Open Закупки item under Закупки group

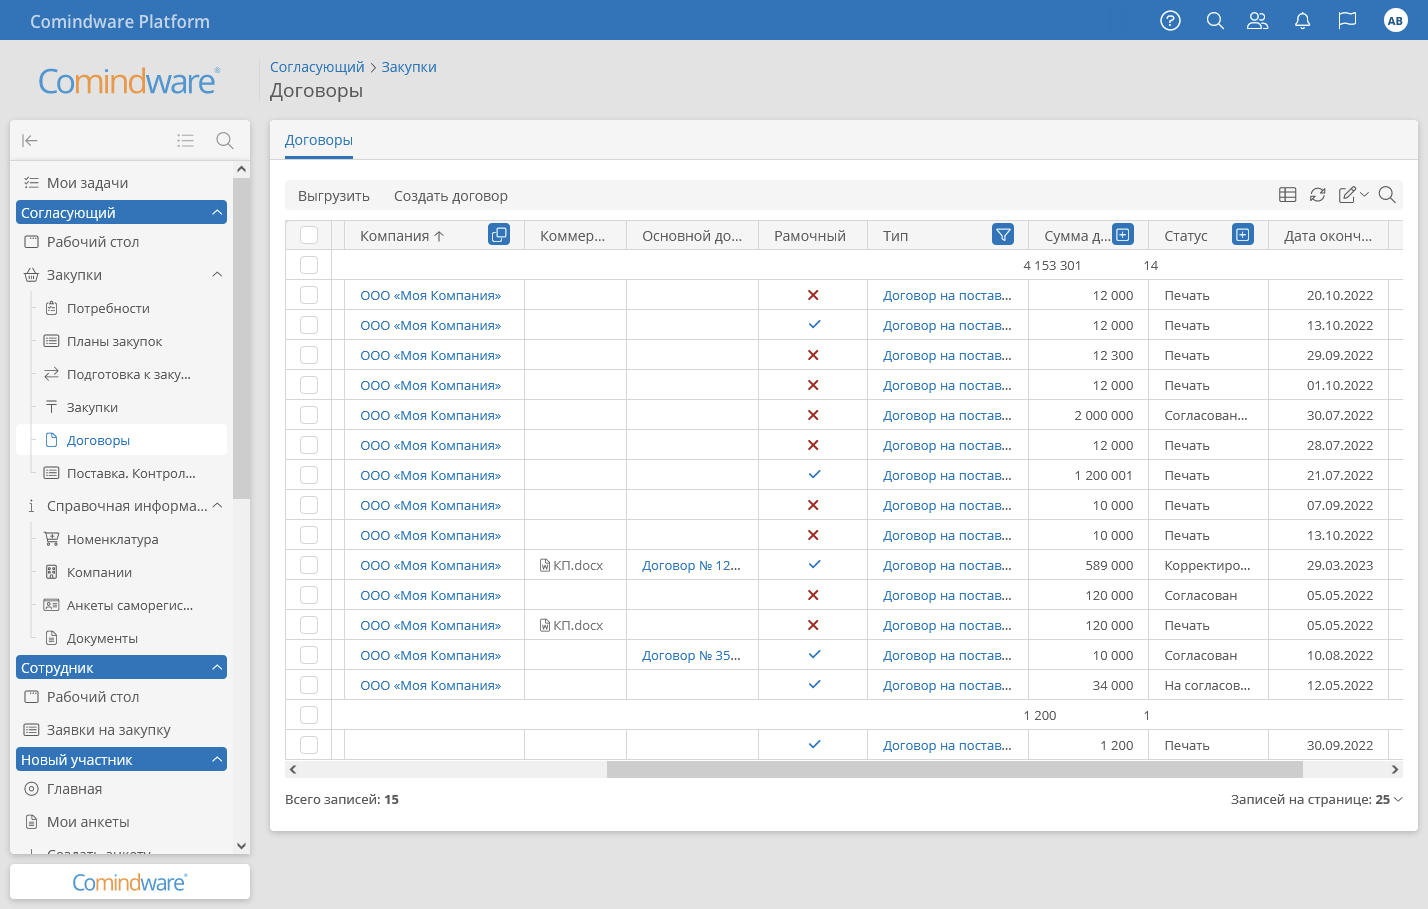(x=92, y=407)
